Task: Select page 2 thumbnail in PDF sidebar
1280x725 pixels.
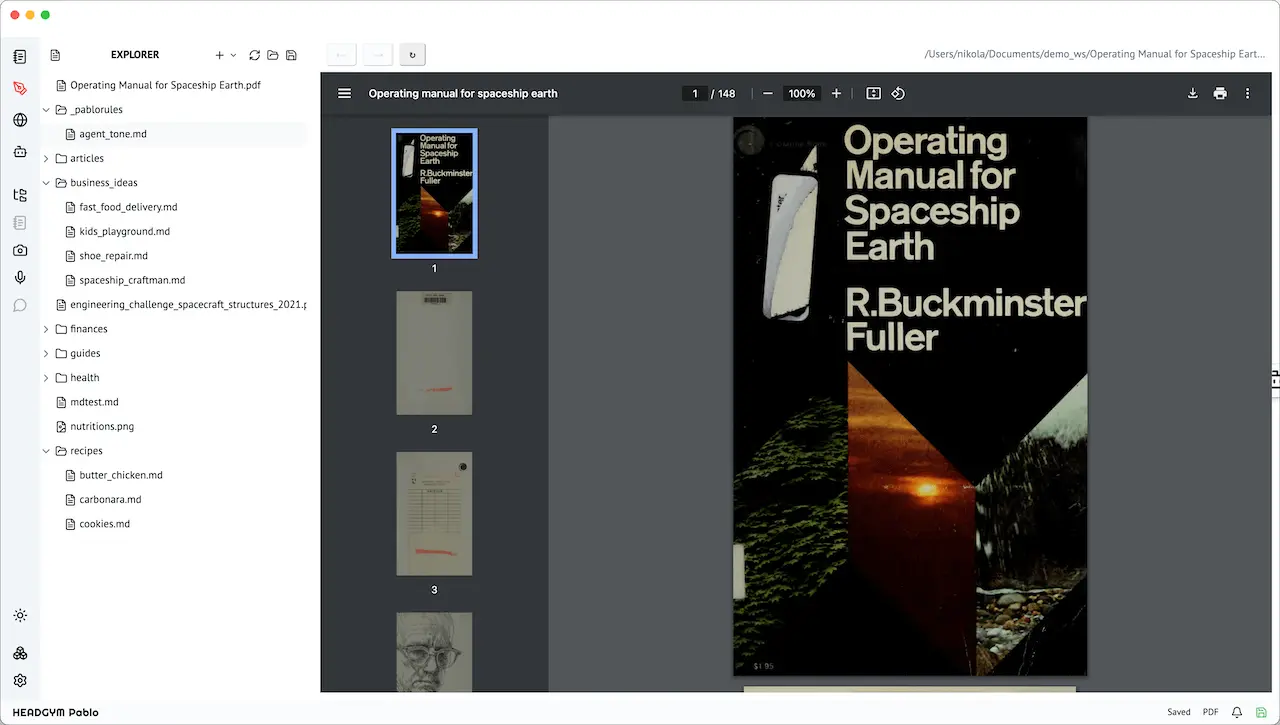Action: click(434, 353)
